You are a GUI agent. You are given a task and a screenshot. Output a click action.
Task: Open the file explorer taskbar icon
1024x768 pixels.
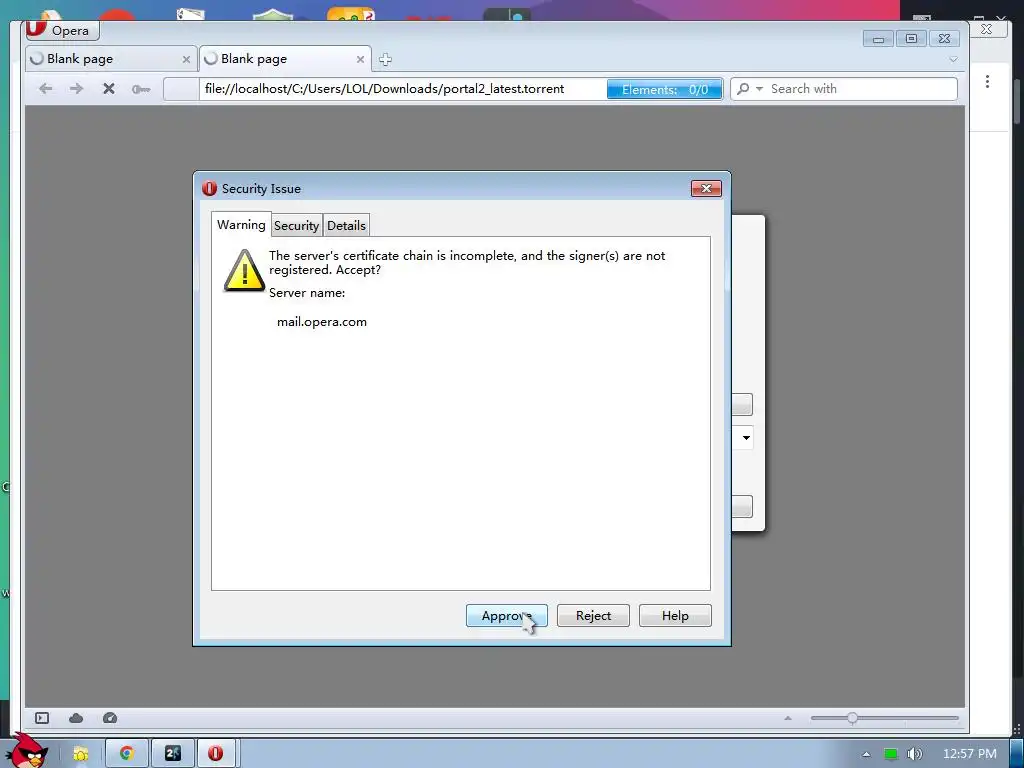click(x=81, y=754)
